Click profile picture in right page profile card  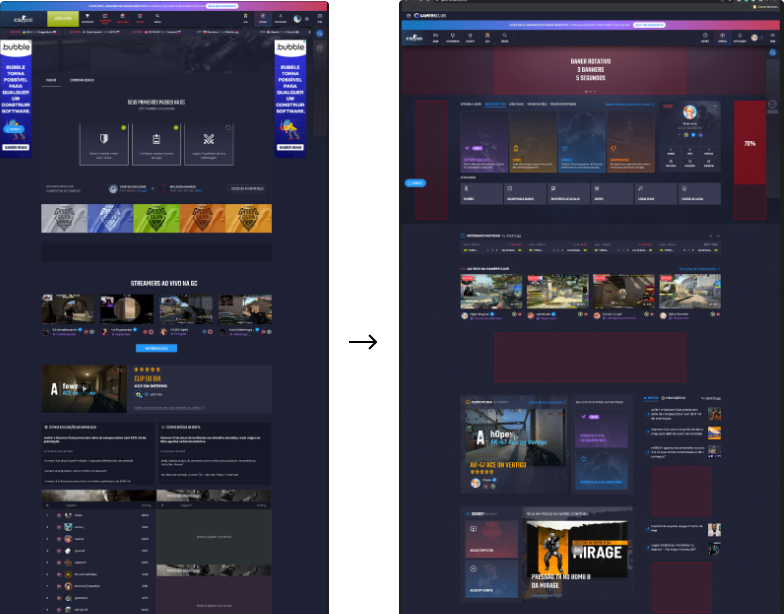690,112
